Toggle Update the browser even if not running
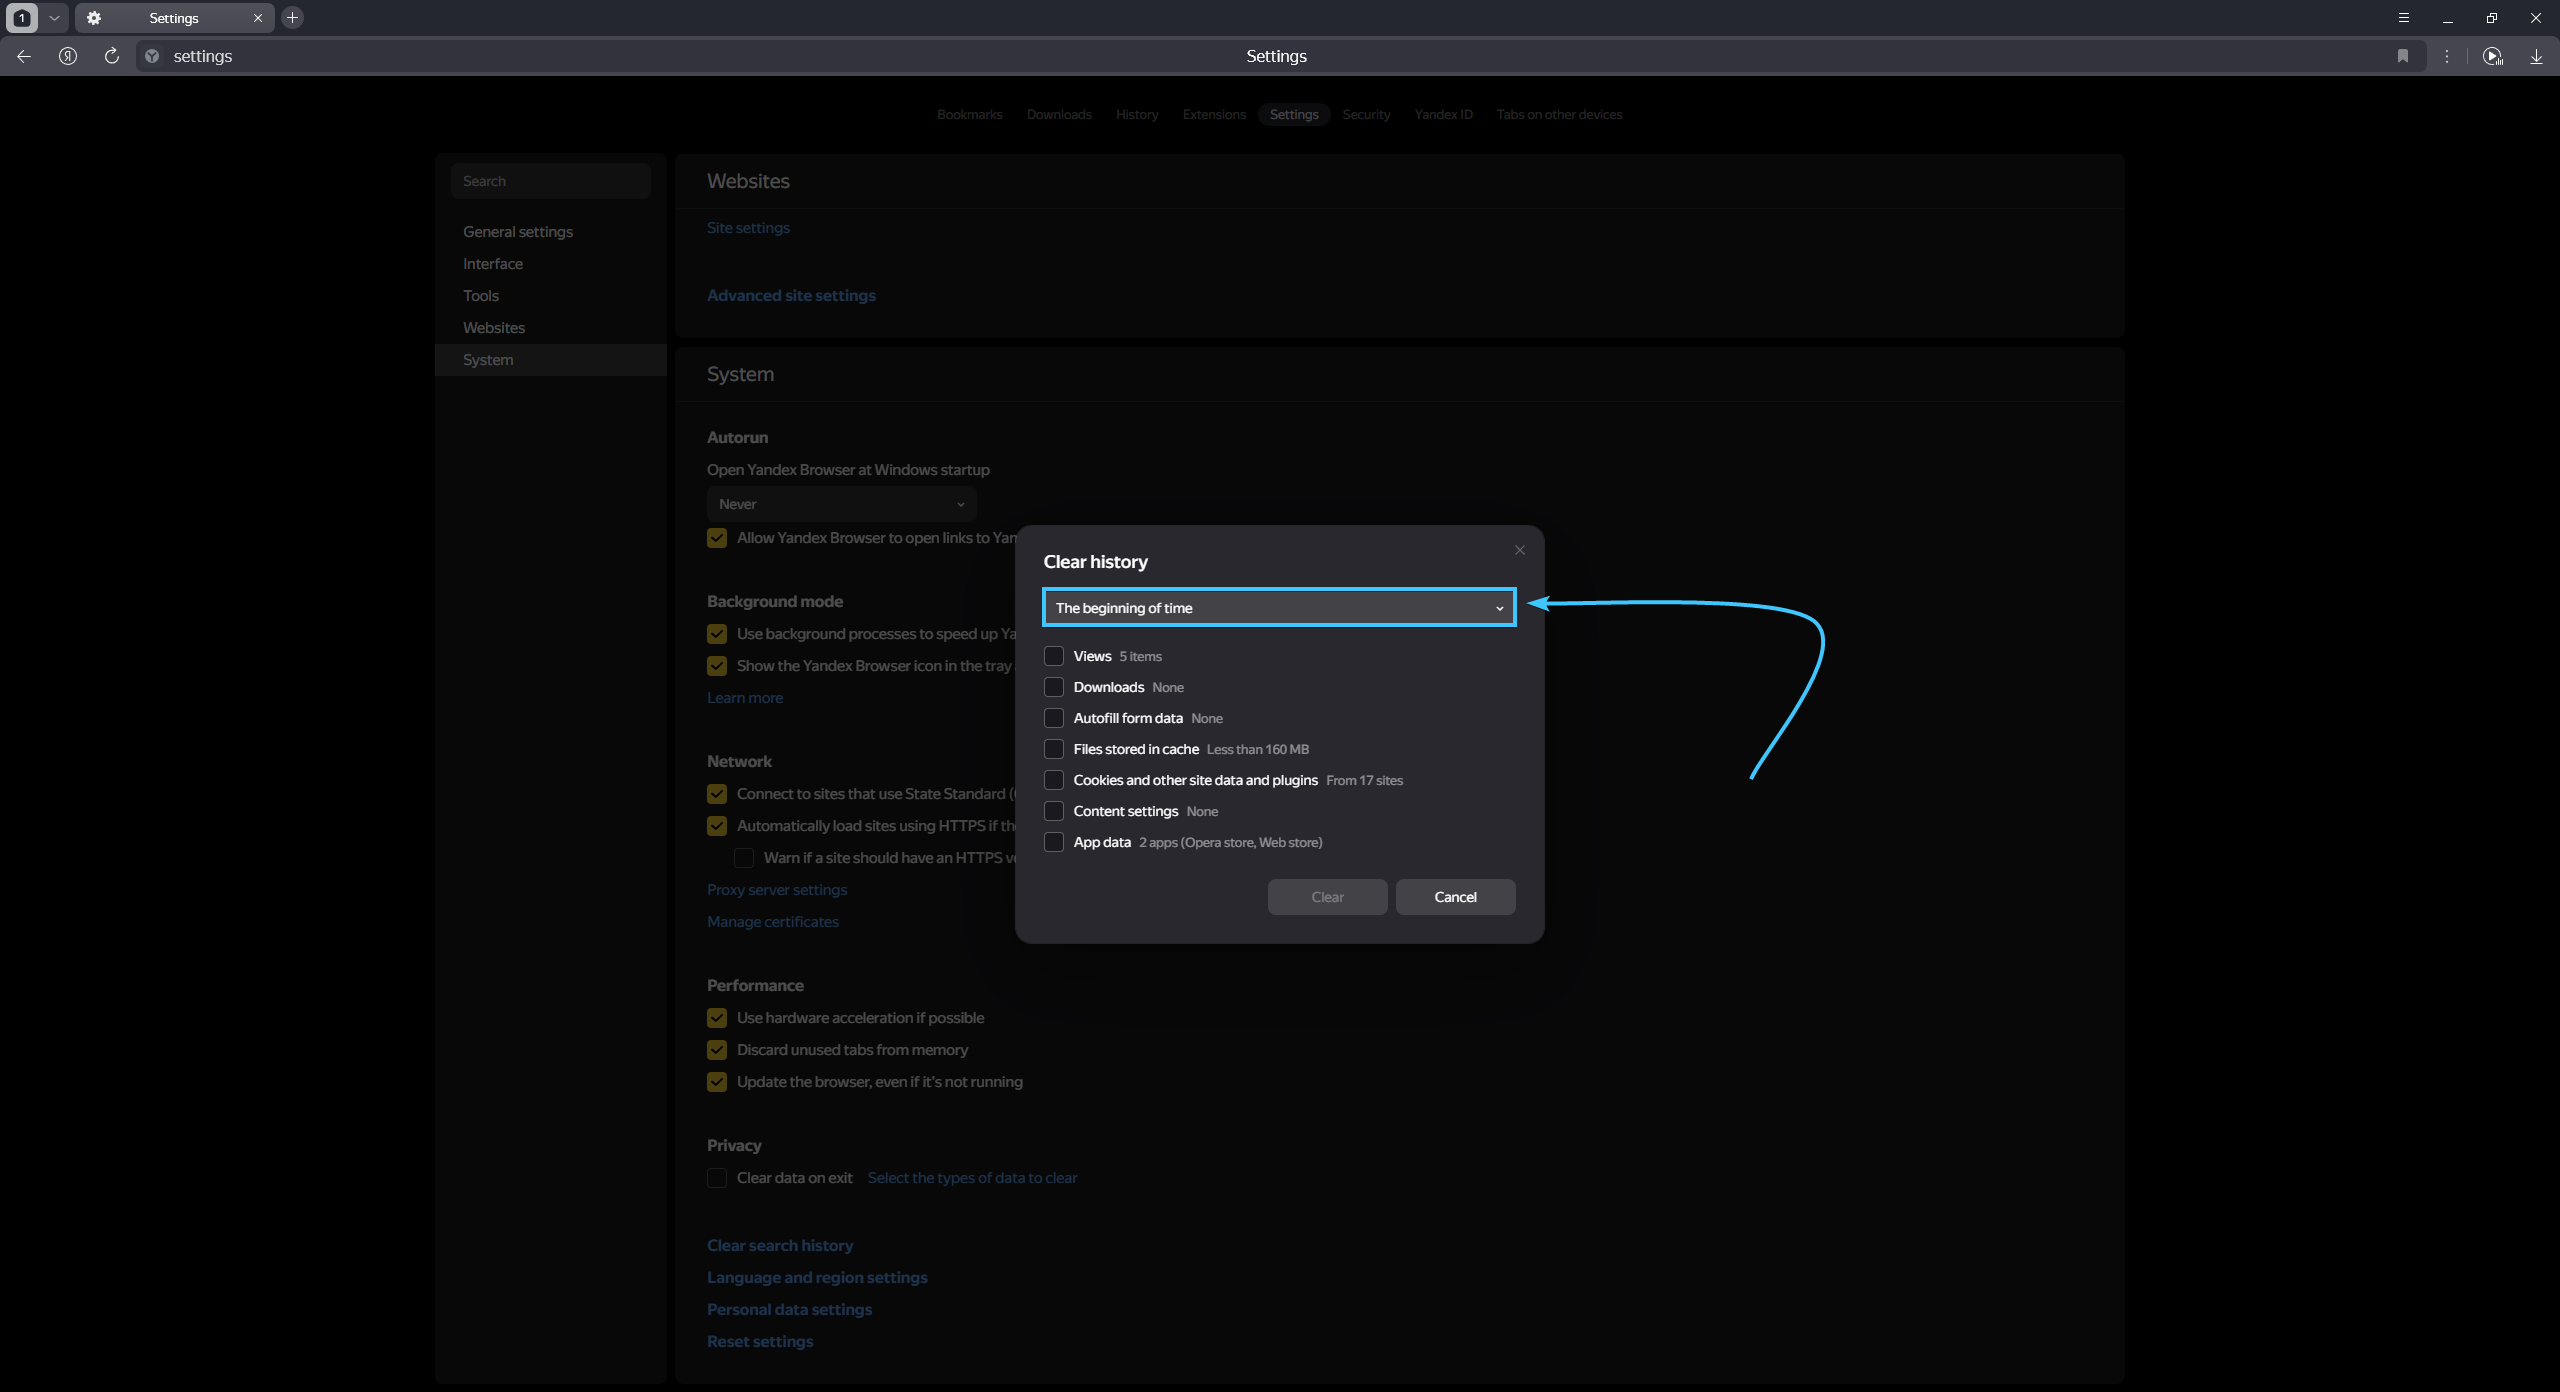2560x1392 pixels. point(717,1082)
